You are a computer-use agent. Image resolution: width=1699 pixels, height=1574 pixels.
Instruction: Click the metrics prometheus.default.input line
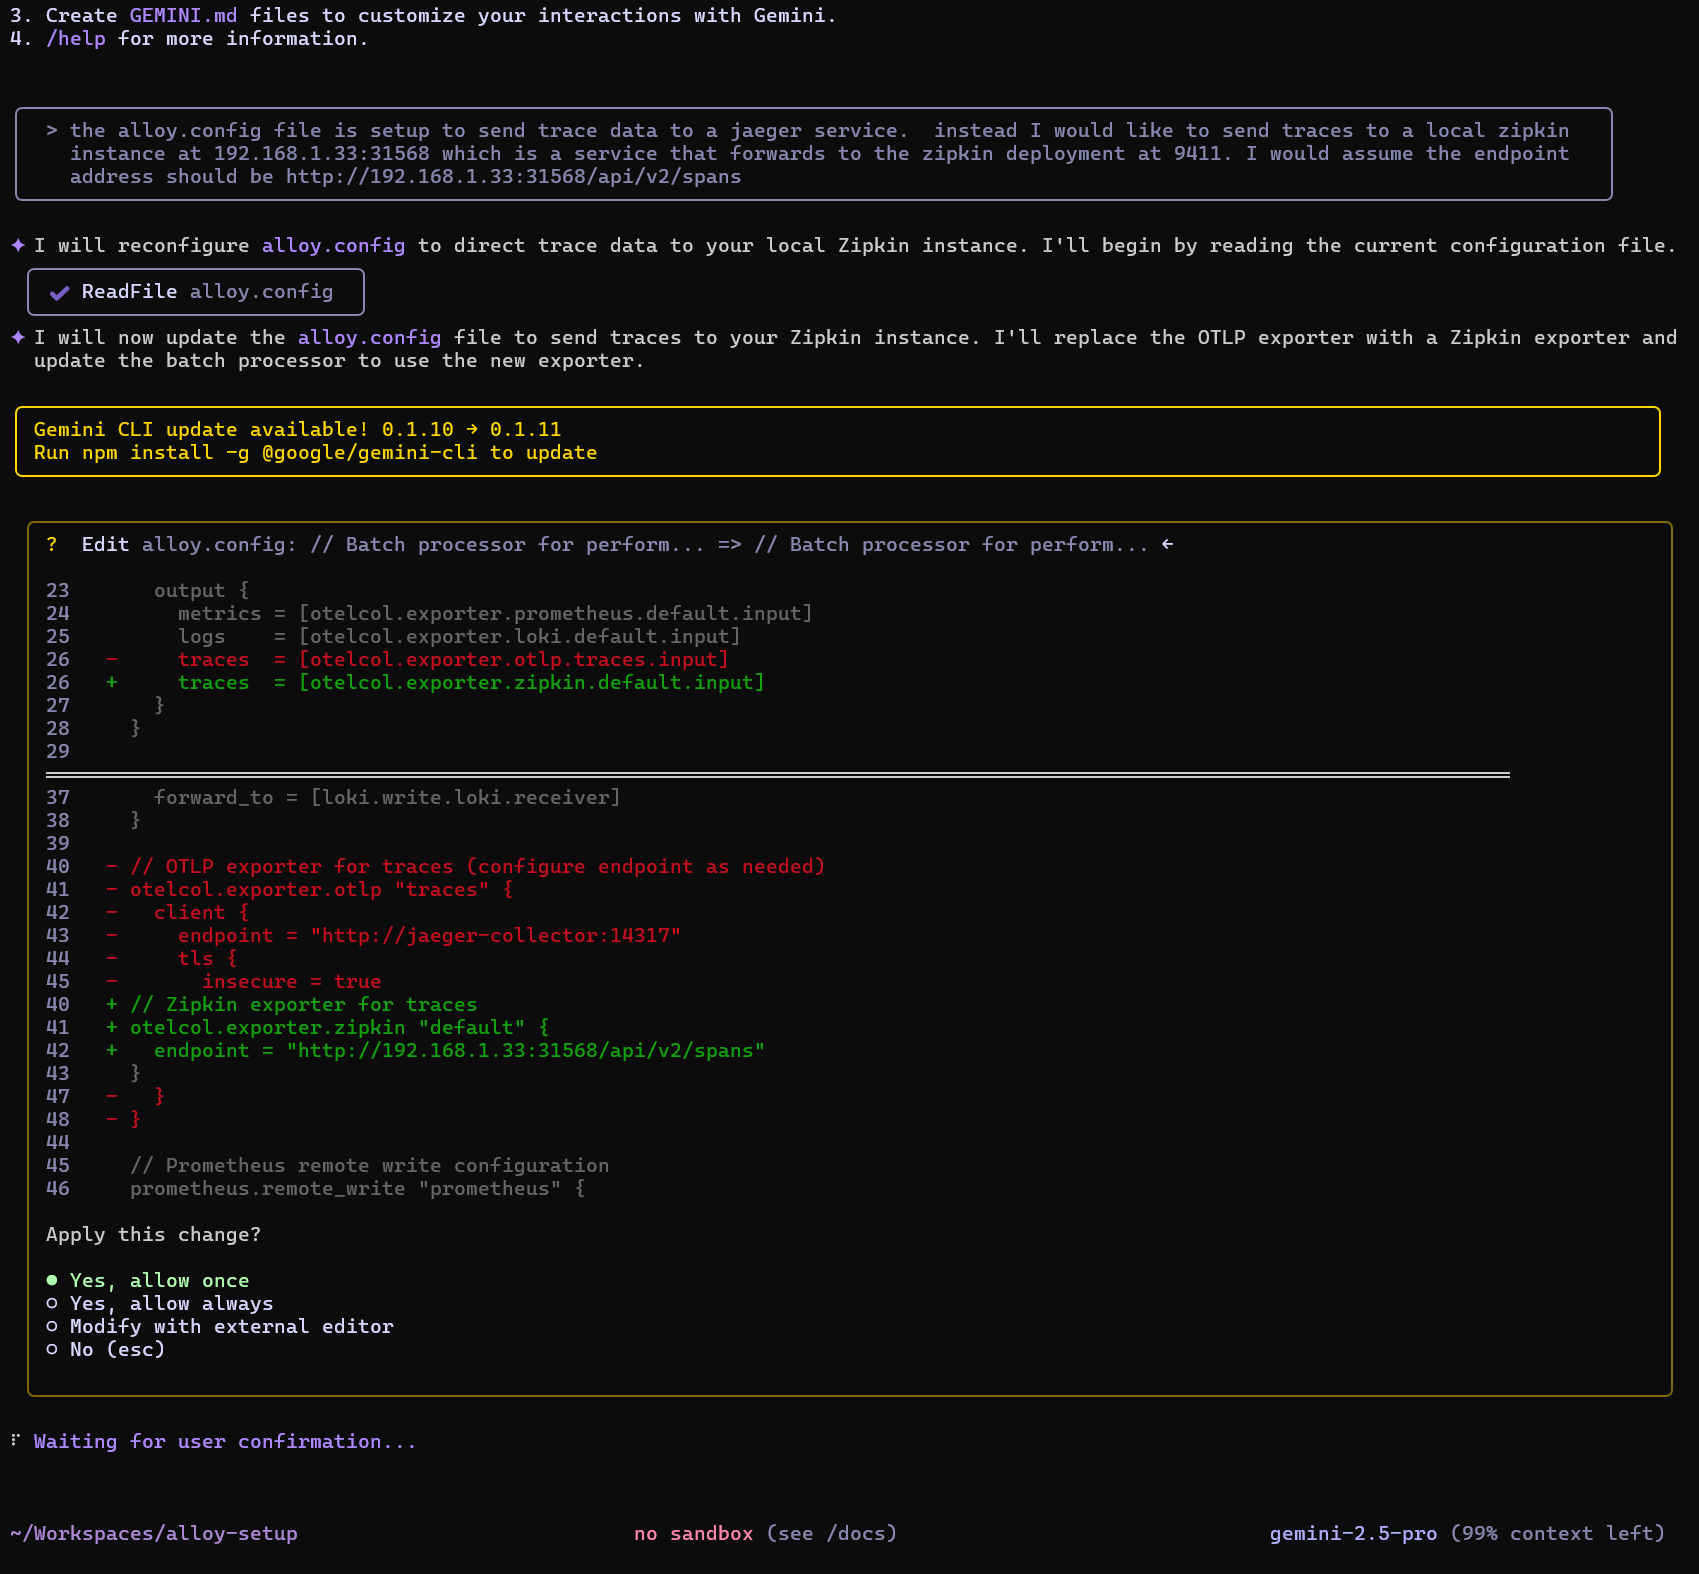[x=495, y=613]
